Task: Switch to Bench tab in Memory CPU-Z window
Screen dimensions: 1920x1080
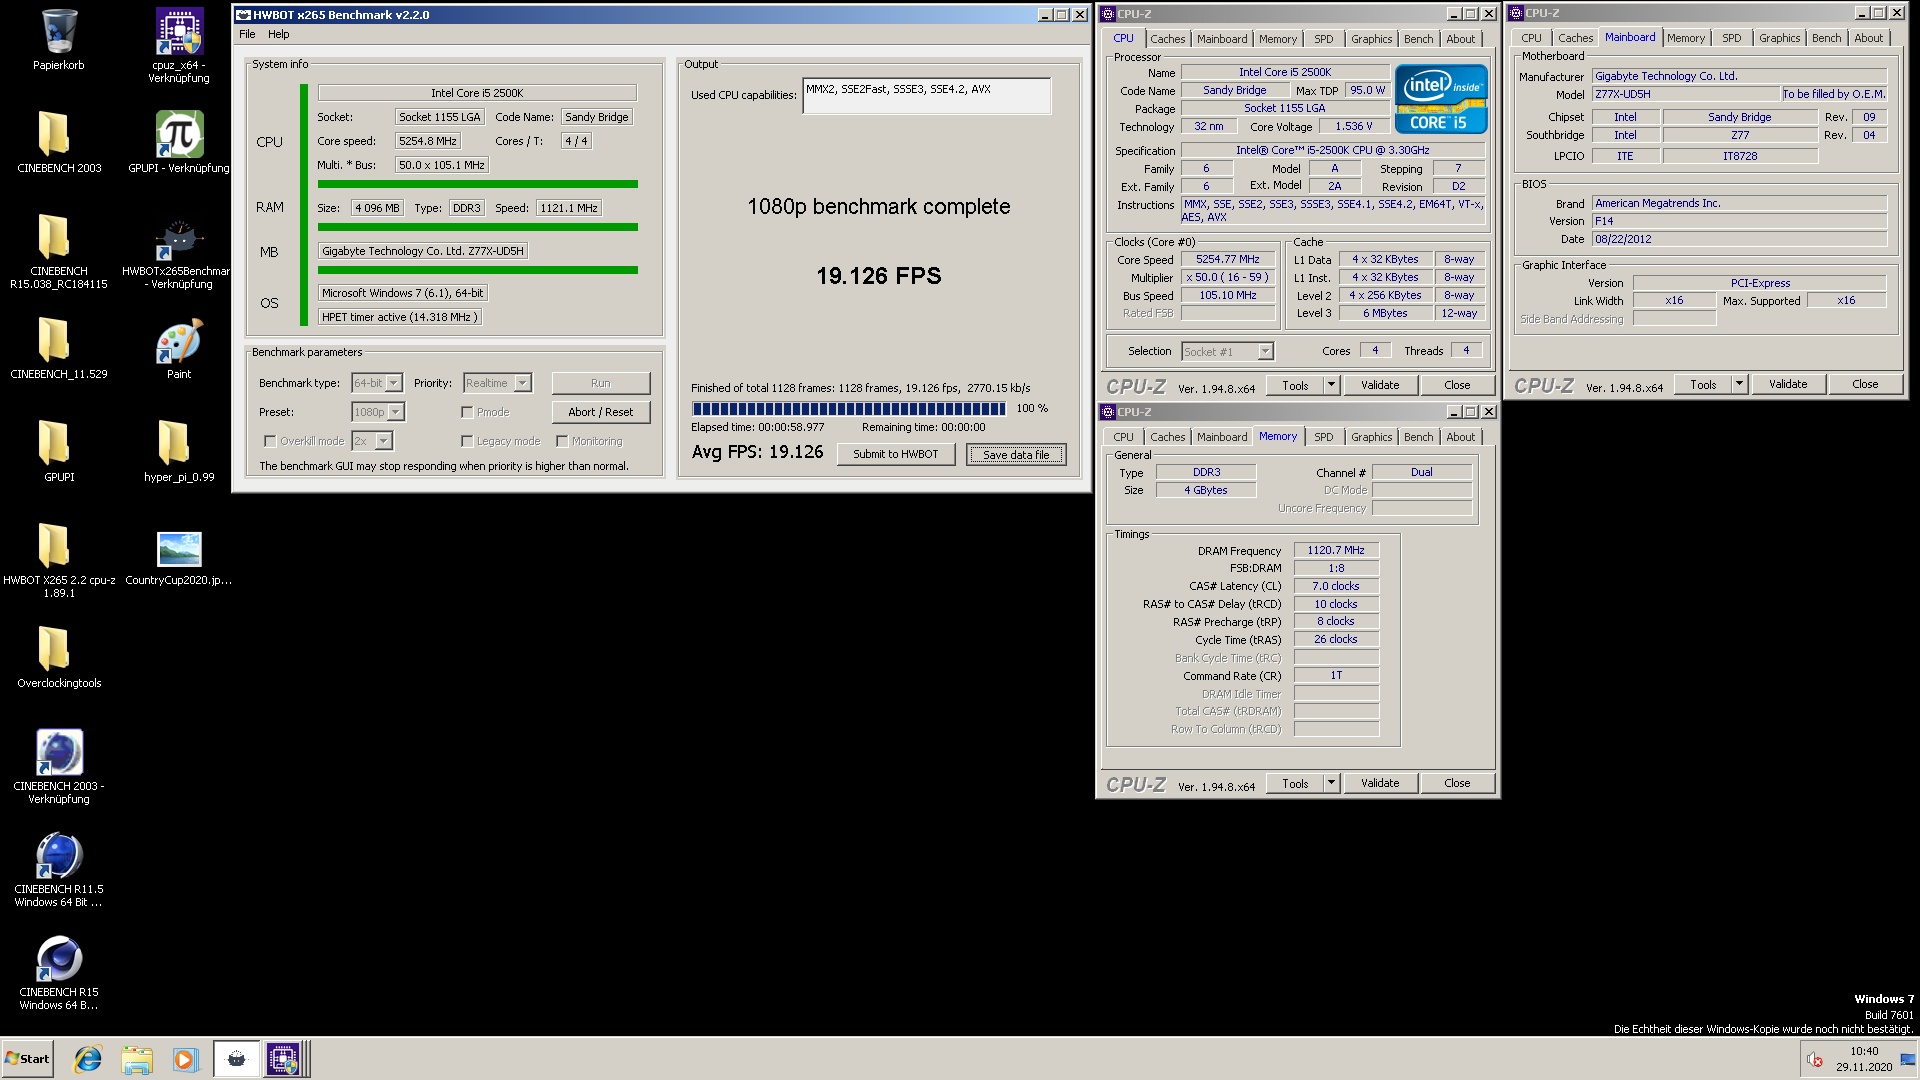Action: click(1418, 437)
